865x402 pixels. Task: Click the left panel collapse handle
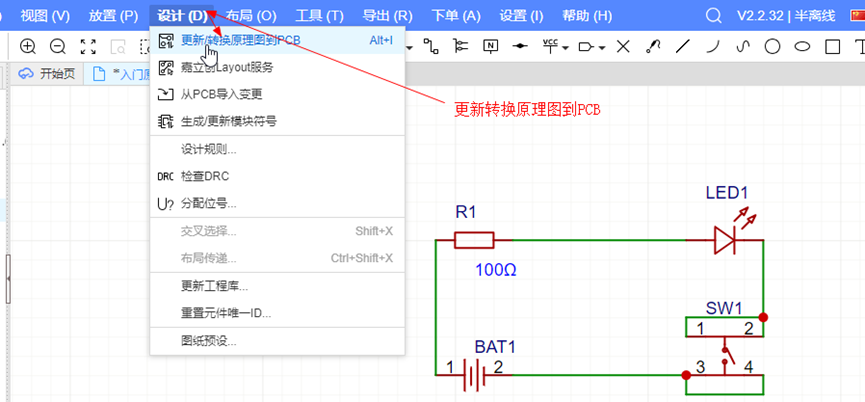[8, 279]
